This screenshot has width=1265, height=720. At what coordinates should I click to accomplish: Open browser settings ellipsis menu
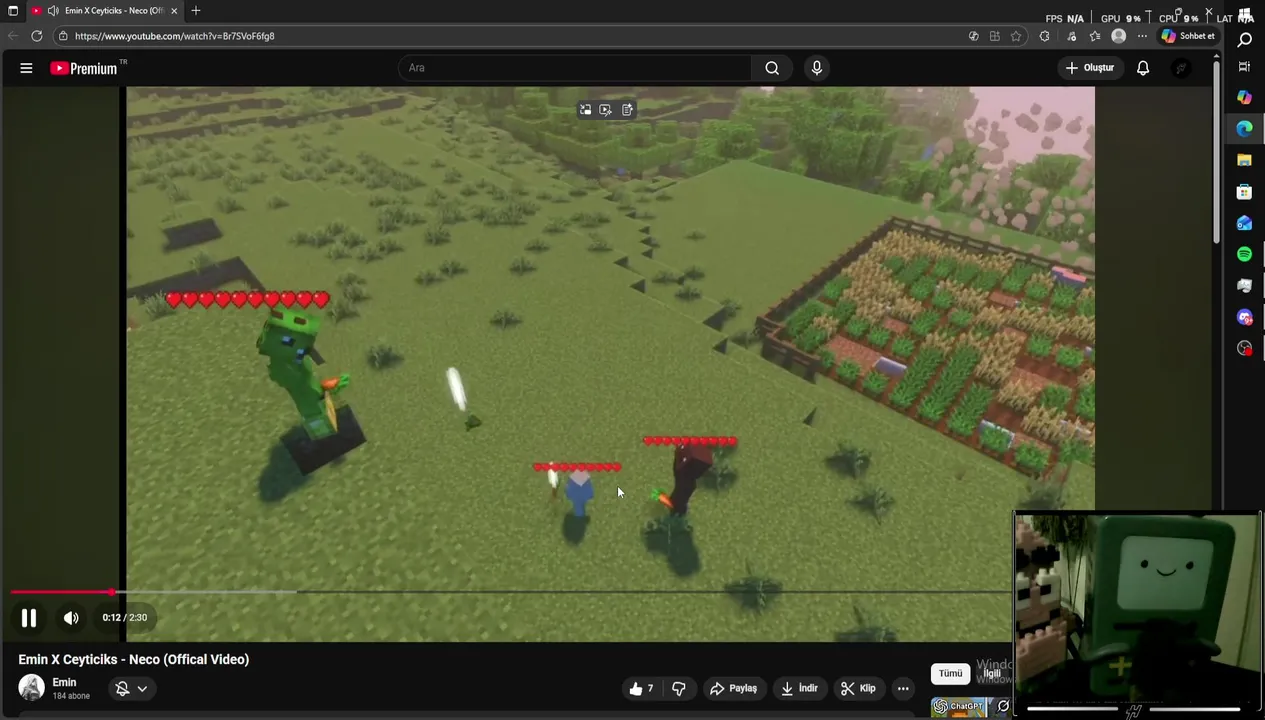[1142, 36]
